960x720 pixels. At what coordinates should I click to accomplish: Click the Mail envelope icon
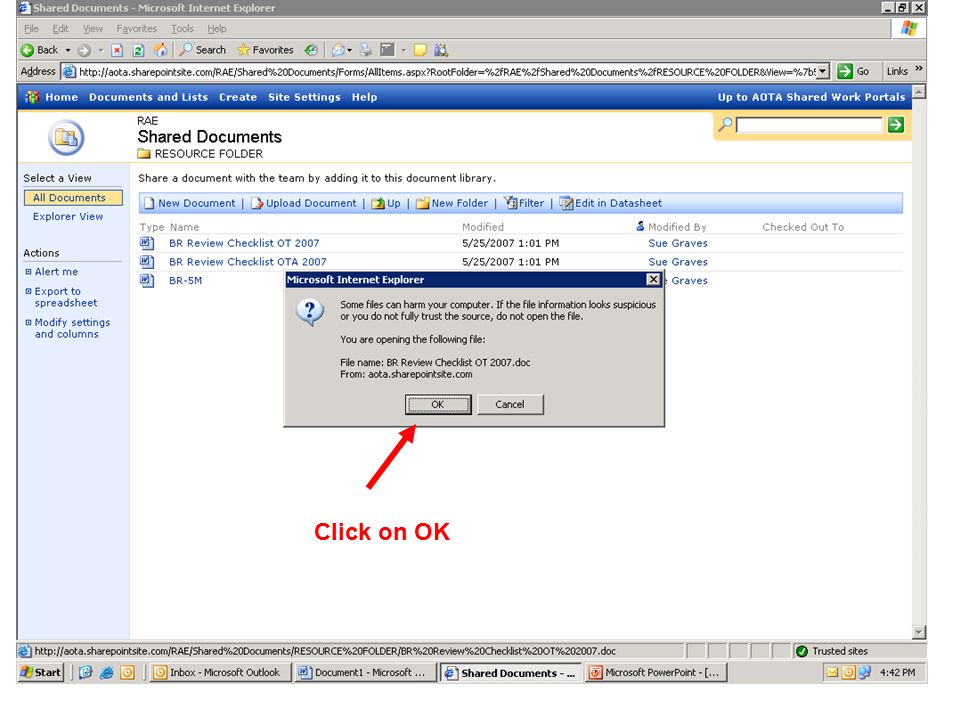337,50
